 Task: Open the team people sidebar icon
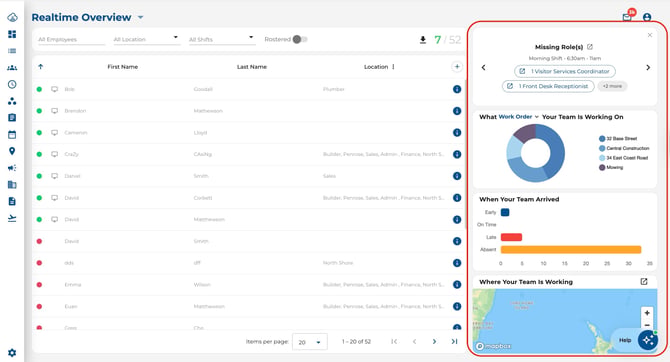click(x=12, y=68)
